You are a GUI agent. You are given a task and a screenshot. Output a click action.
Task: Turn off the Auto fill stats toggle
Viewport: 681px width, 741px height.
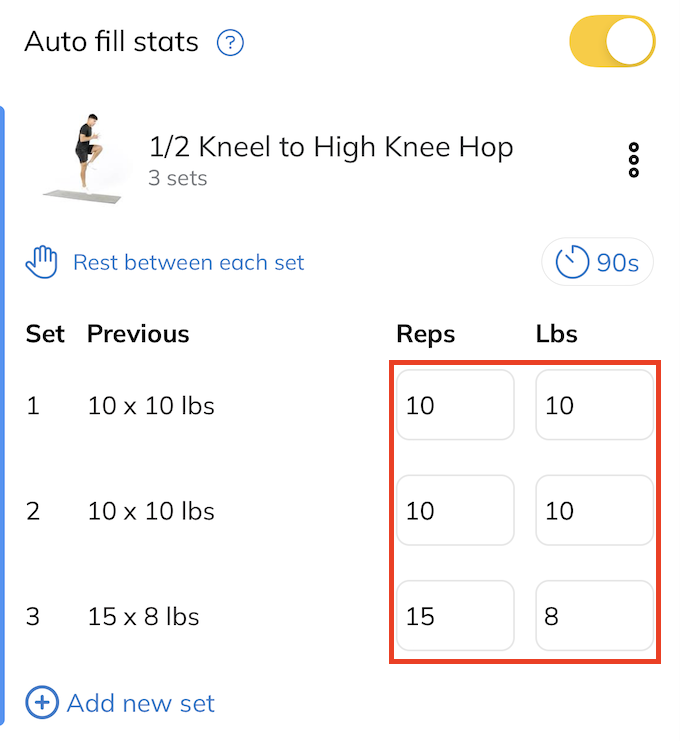tap(612, 42)
